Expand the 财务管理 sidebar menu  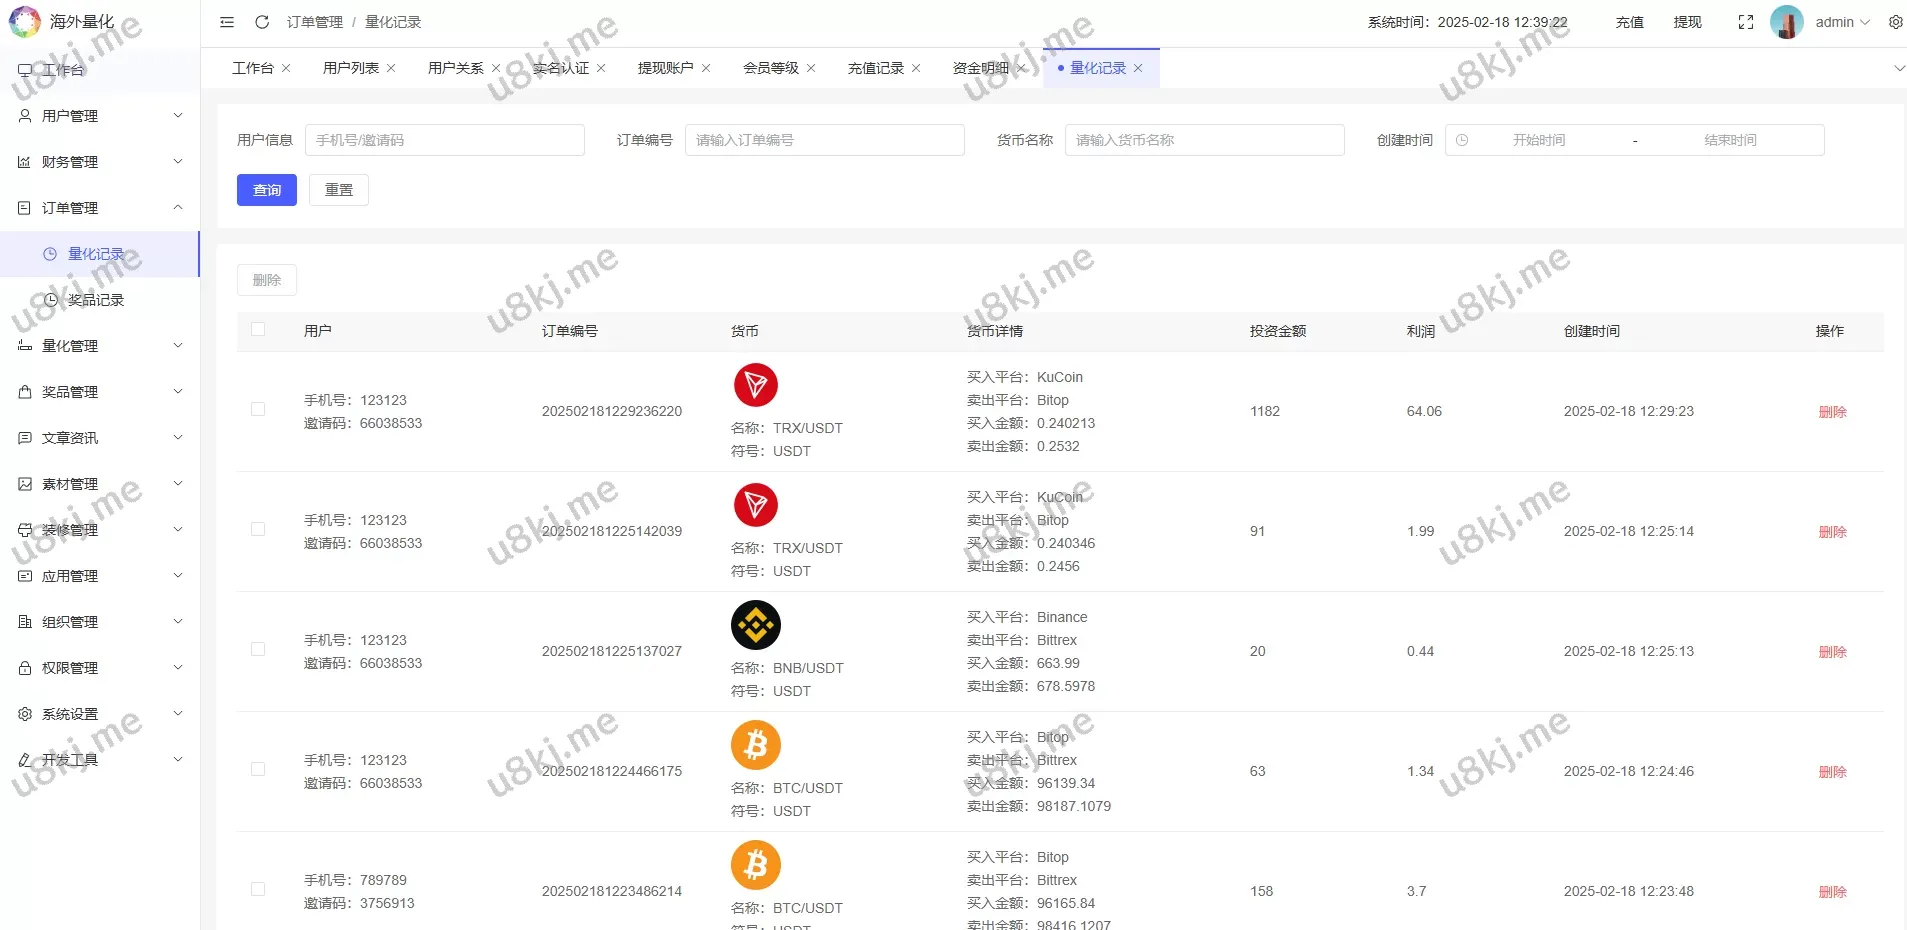tap(100, 162)
